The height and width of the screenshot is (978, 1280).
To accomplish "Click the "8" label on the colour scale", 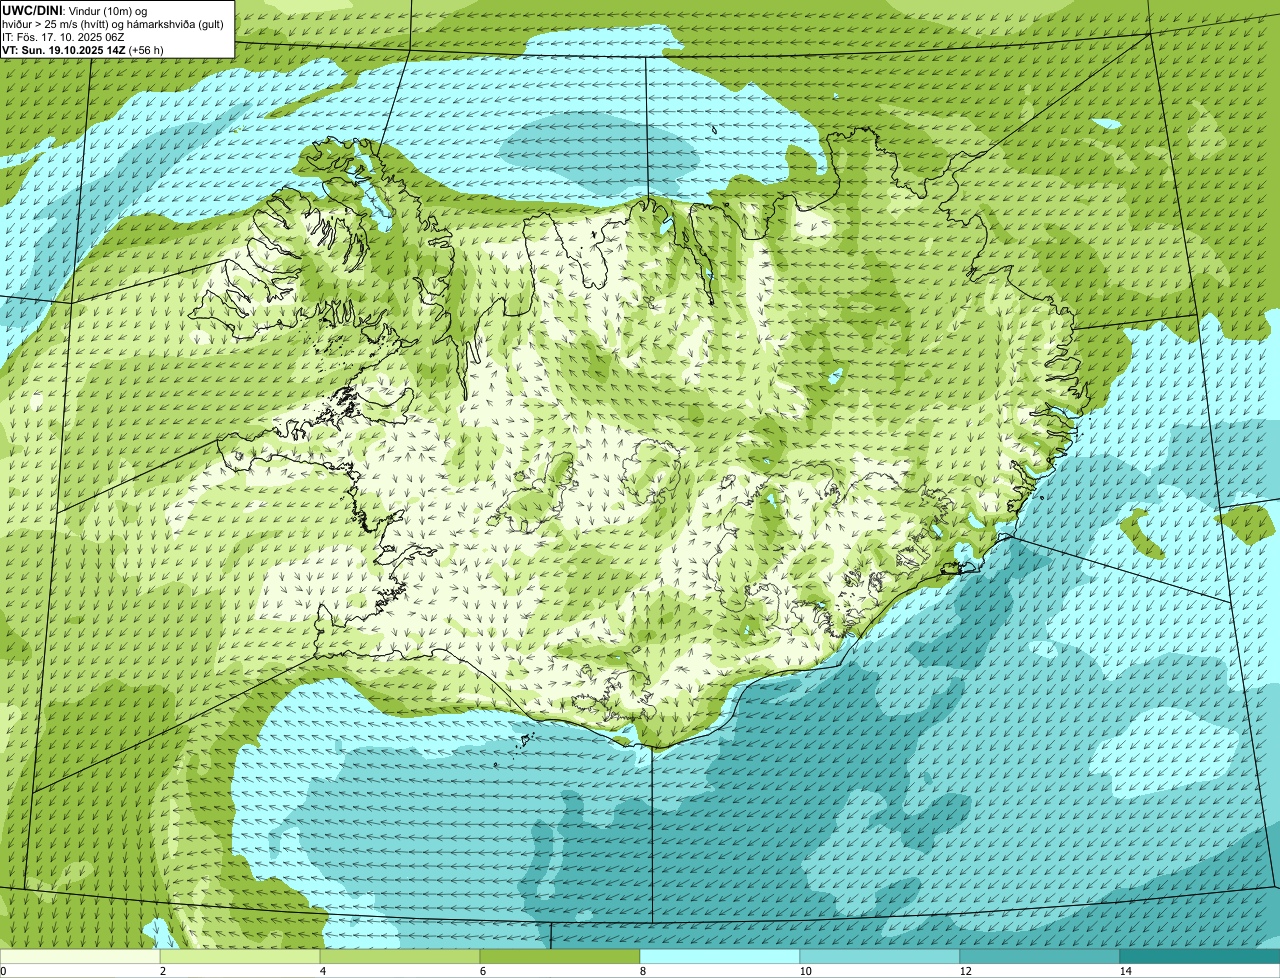I will click(642, 971).
